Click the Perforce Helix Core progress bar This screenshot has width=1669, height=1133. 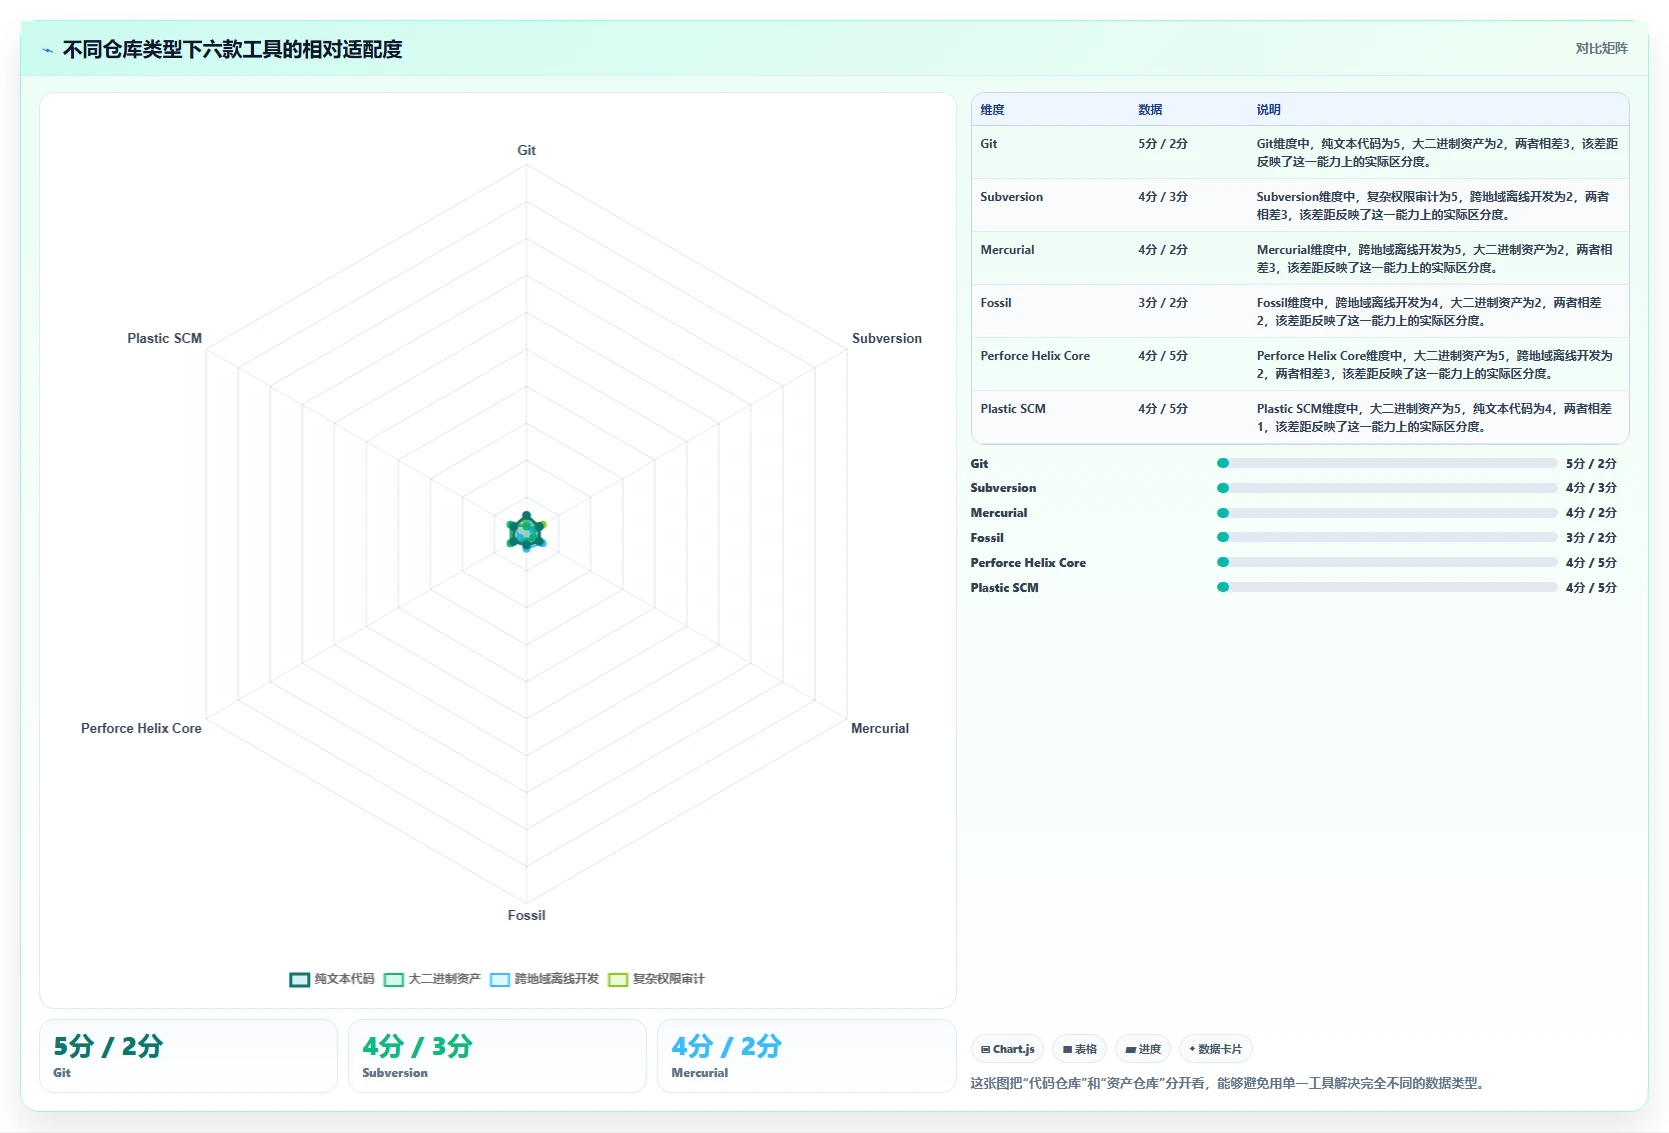[1387, 562]
